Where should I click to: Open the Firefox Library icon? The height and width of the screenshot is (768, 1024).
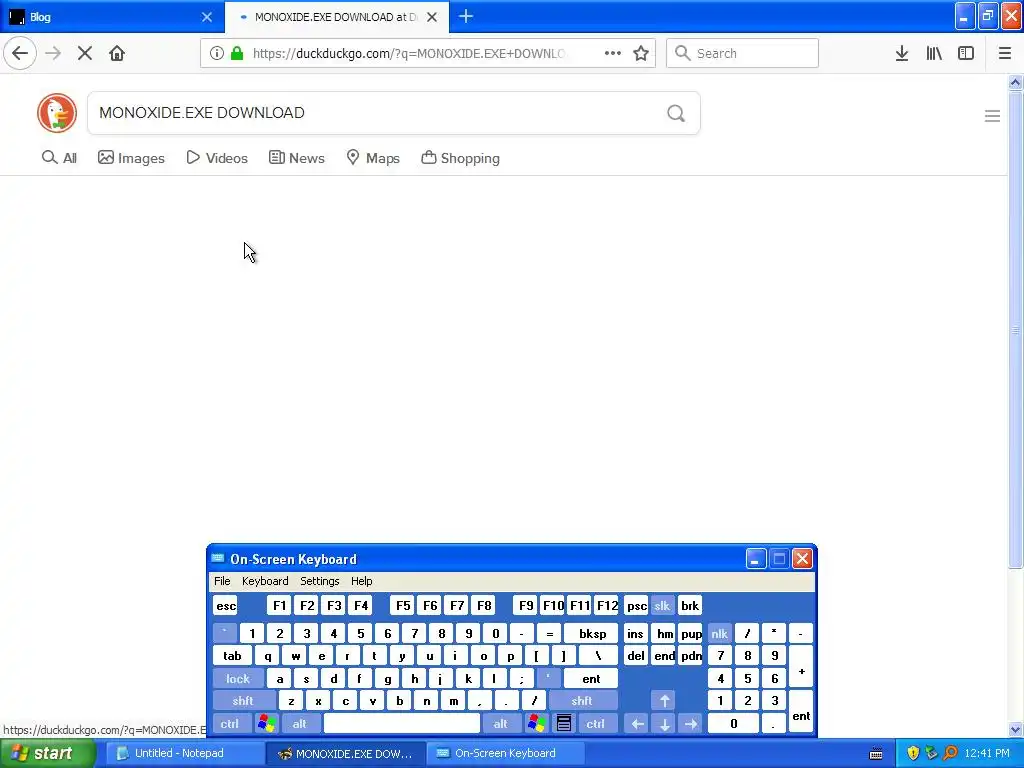tap(934, 53)
